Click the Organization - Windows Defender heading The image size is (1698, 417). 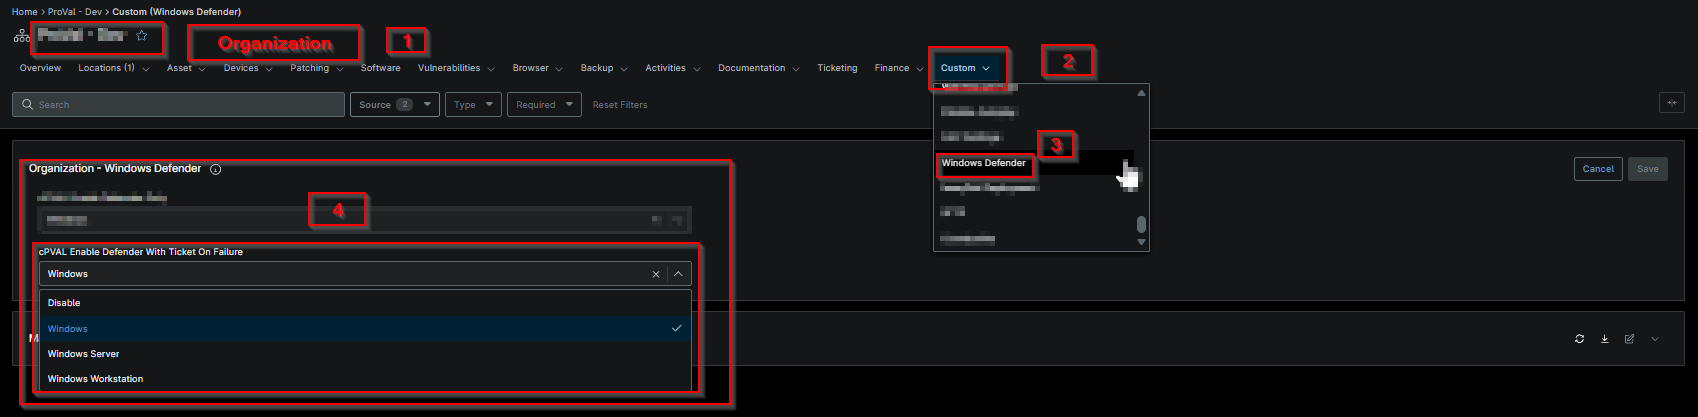point(115,169)
